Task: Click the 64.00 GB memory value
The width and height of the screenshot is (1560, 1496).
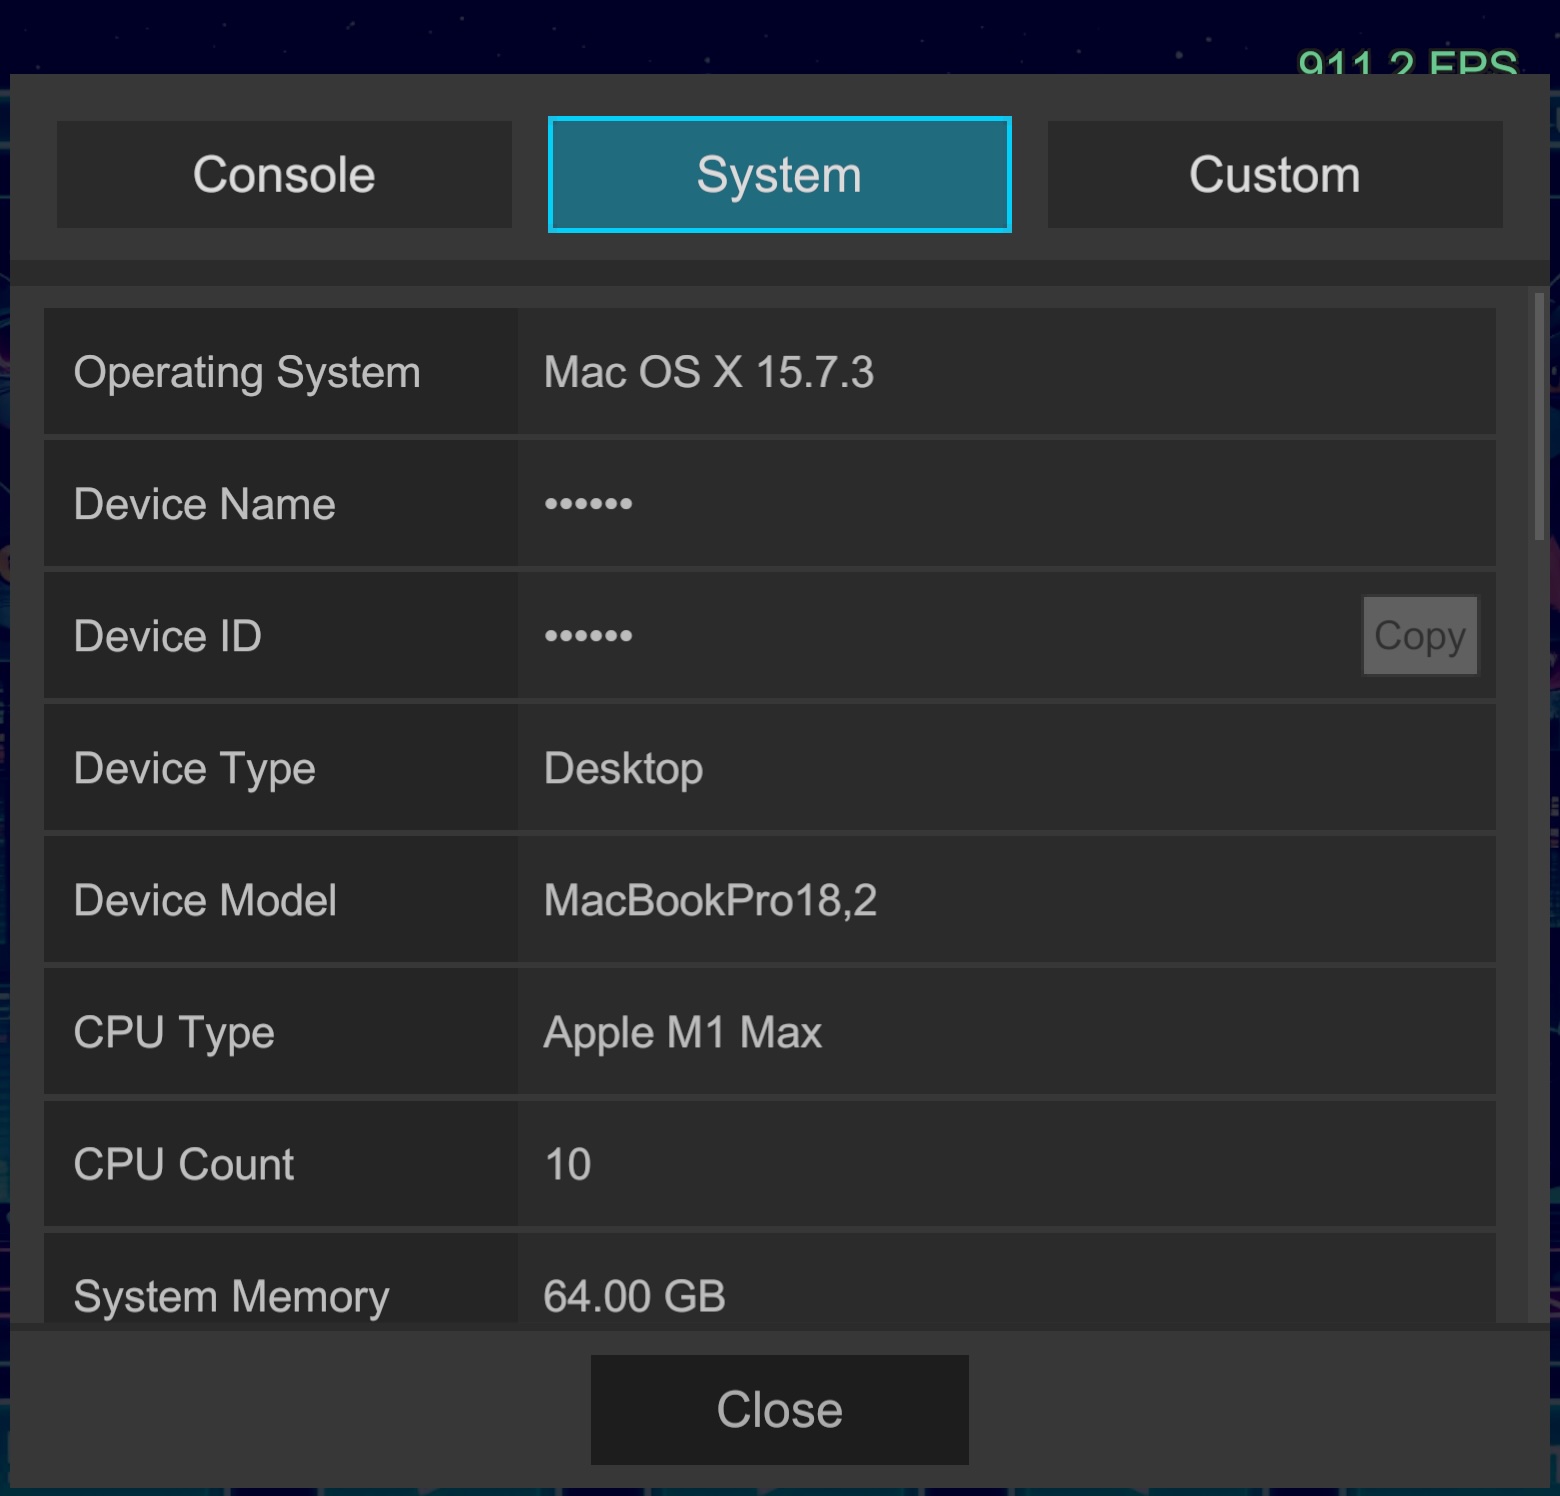Action: (634, 1296)
